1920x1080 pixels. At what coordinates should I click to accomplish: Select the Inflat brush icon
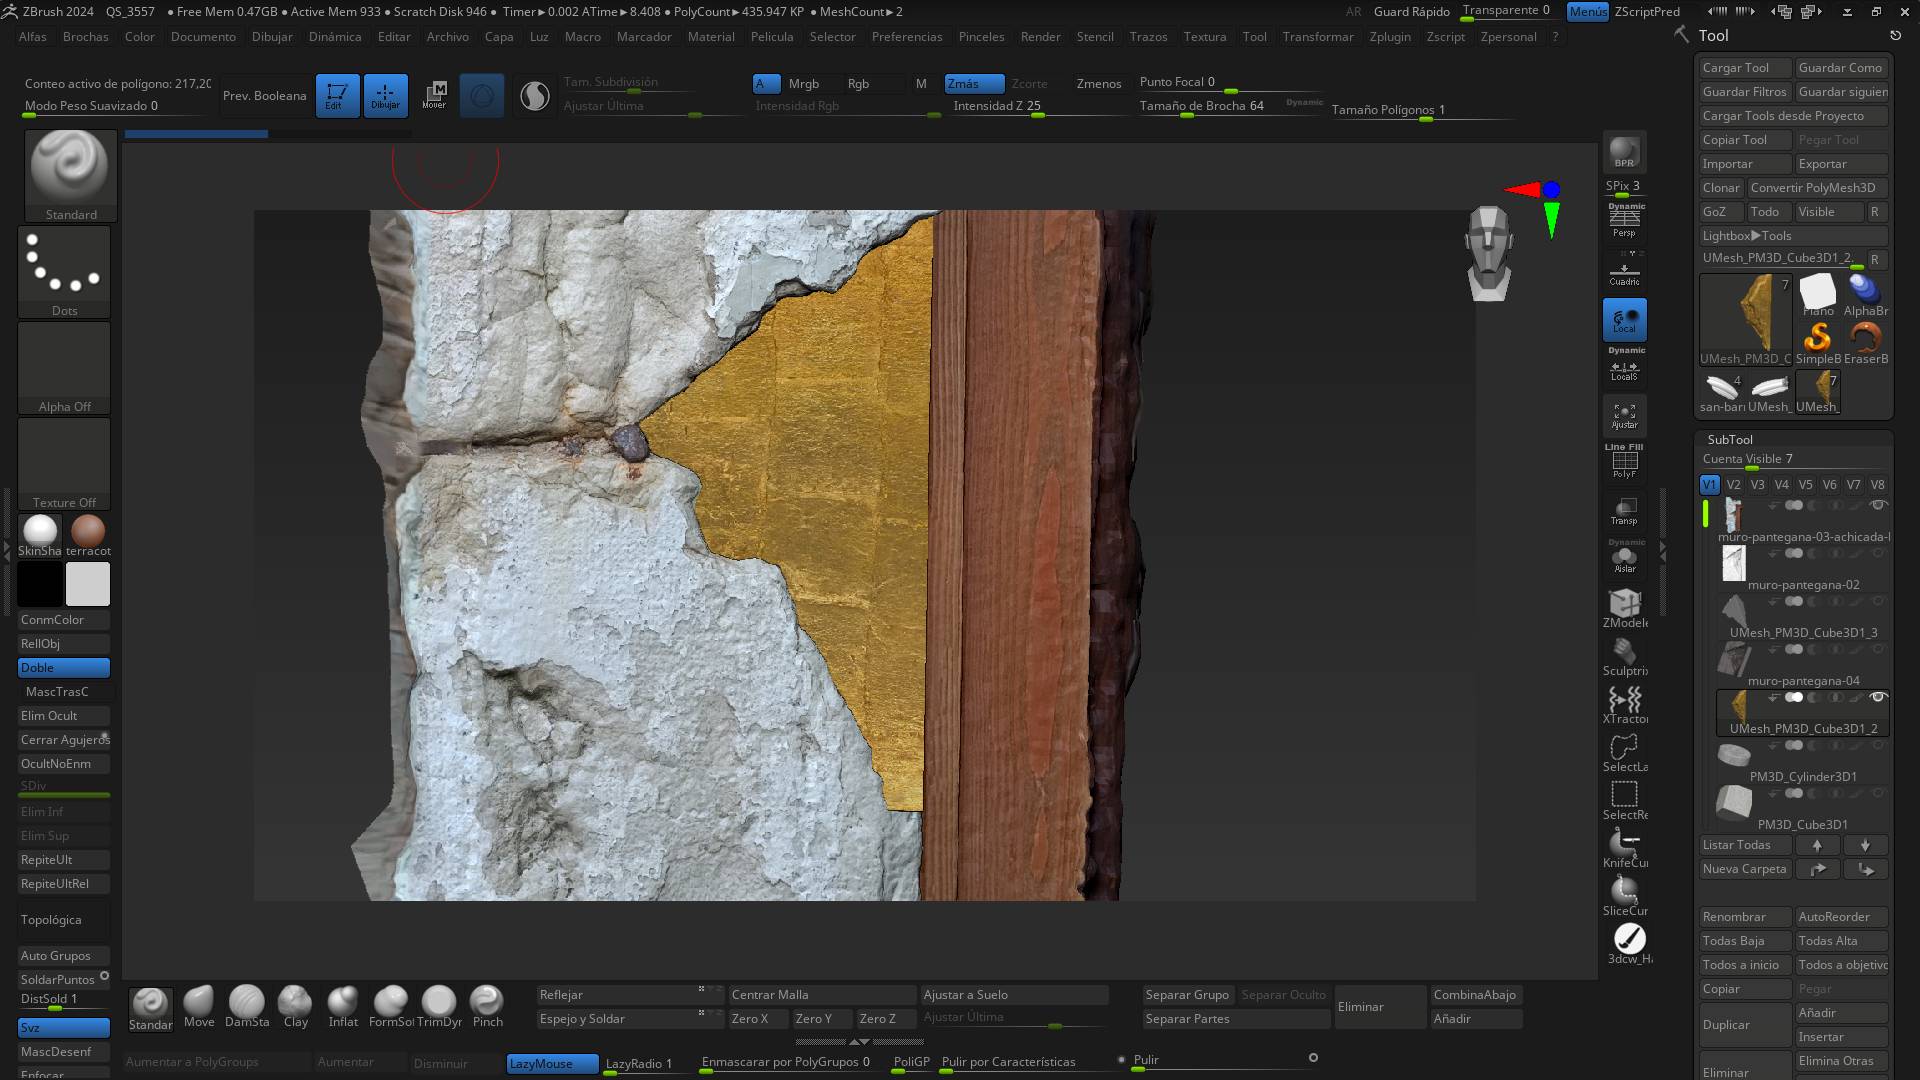point(343,1001)
